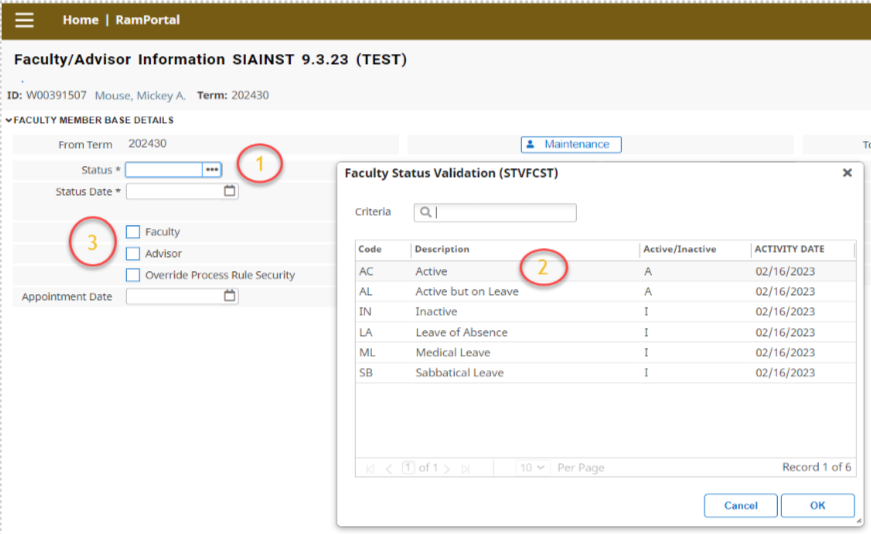Click into the Criteria search field
This screenshot has width=871, height=534.
tap(495, 212)
